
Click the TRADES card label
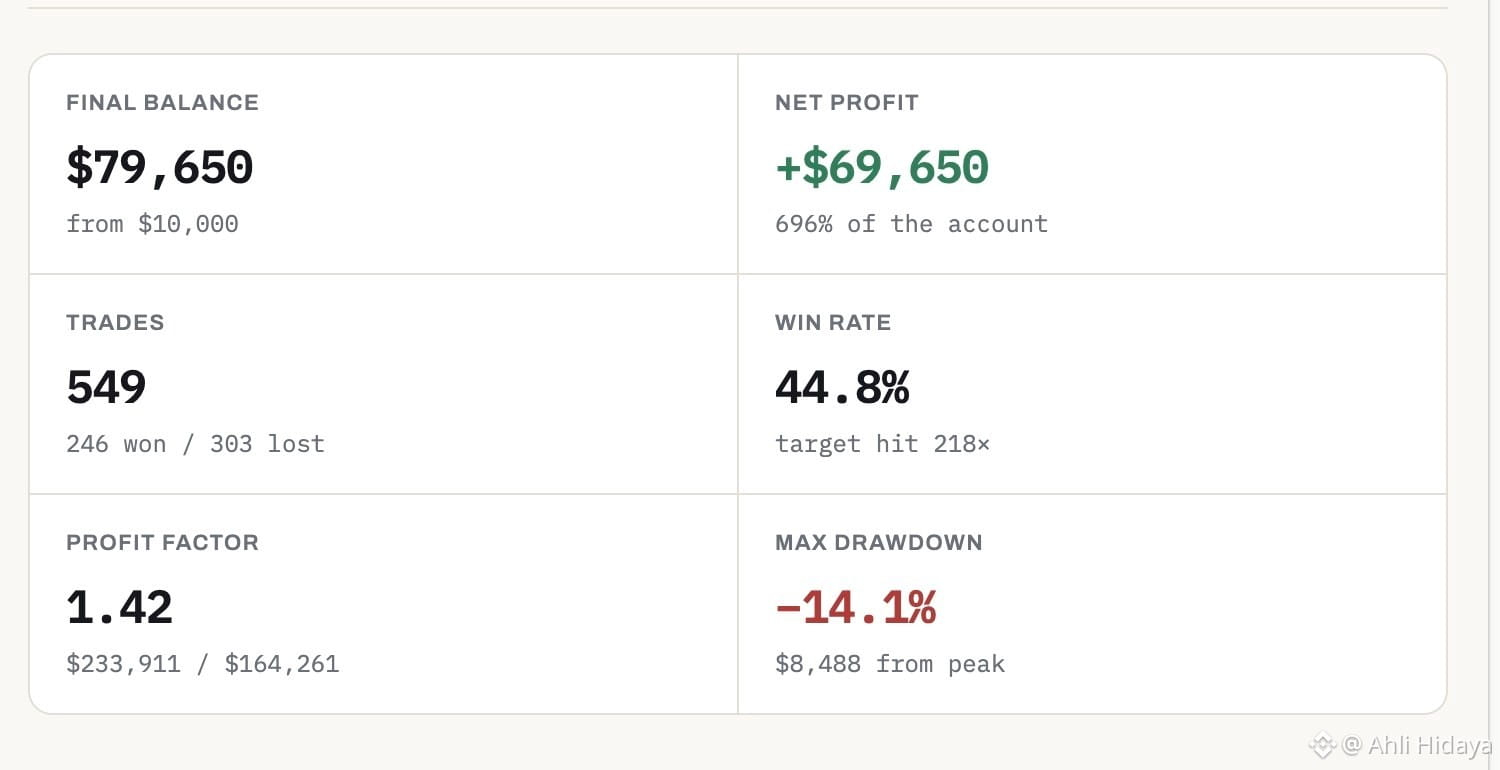115,322
